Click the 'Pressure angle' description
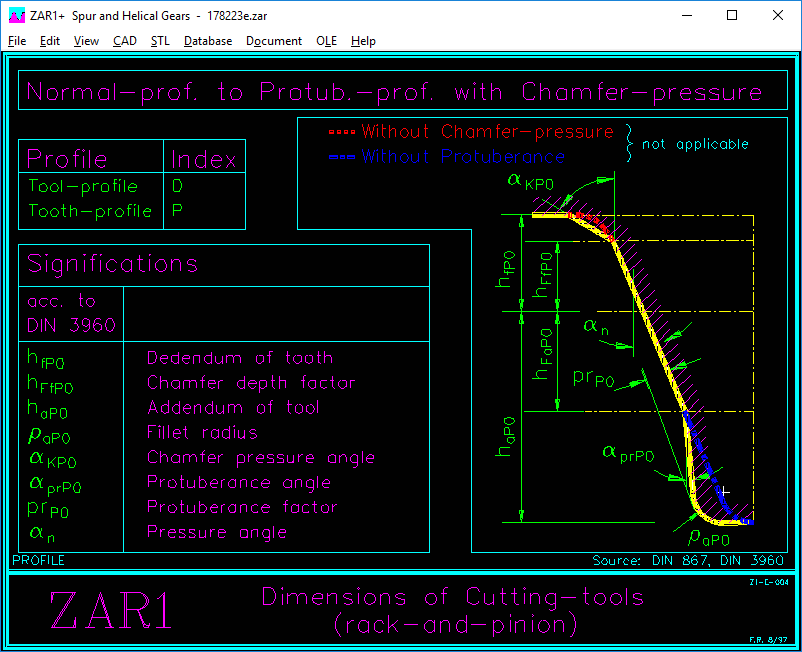The height and width of the screenshot is (652, 802). pos(217,532)
